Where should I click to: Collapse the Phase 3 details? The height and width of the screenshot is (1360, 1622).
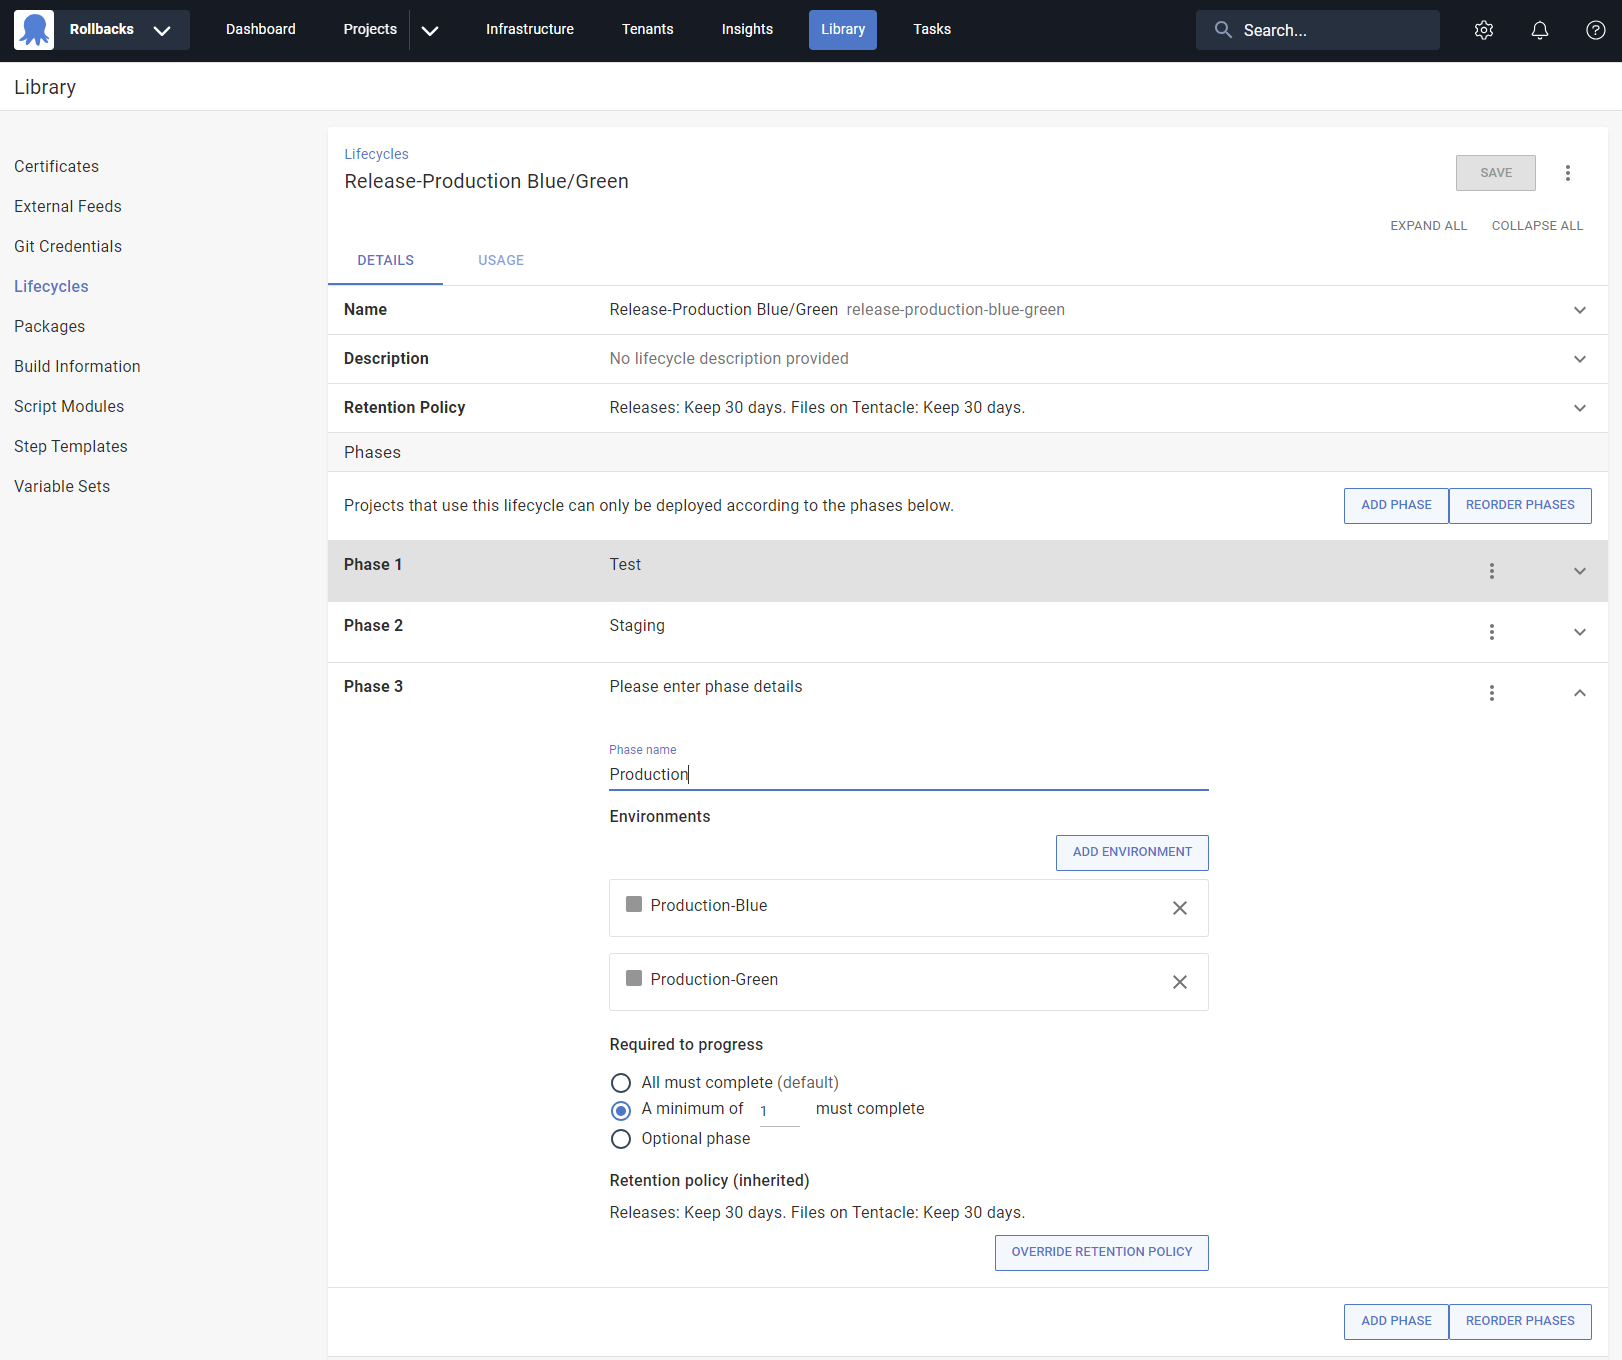pyautogui.click(x=1580, y=692)
